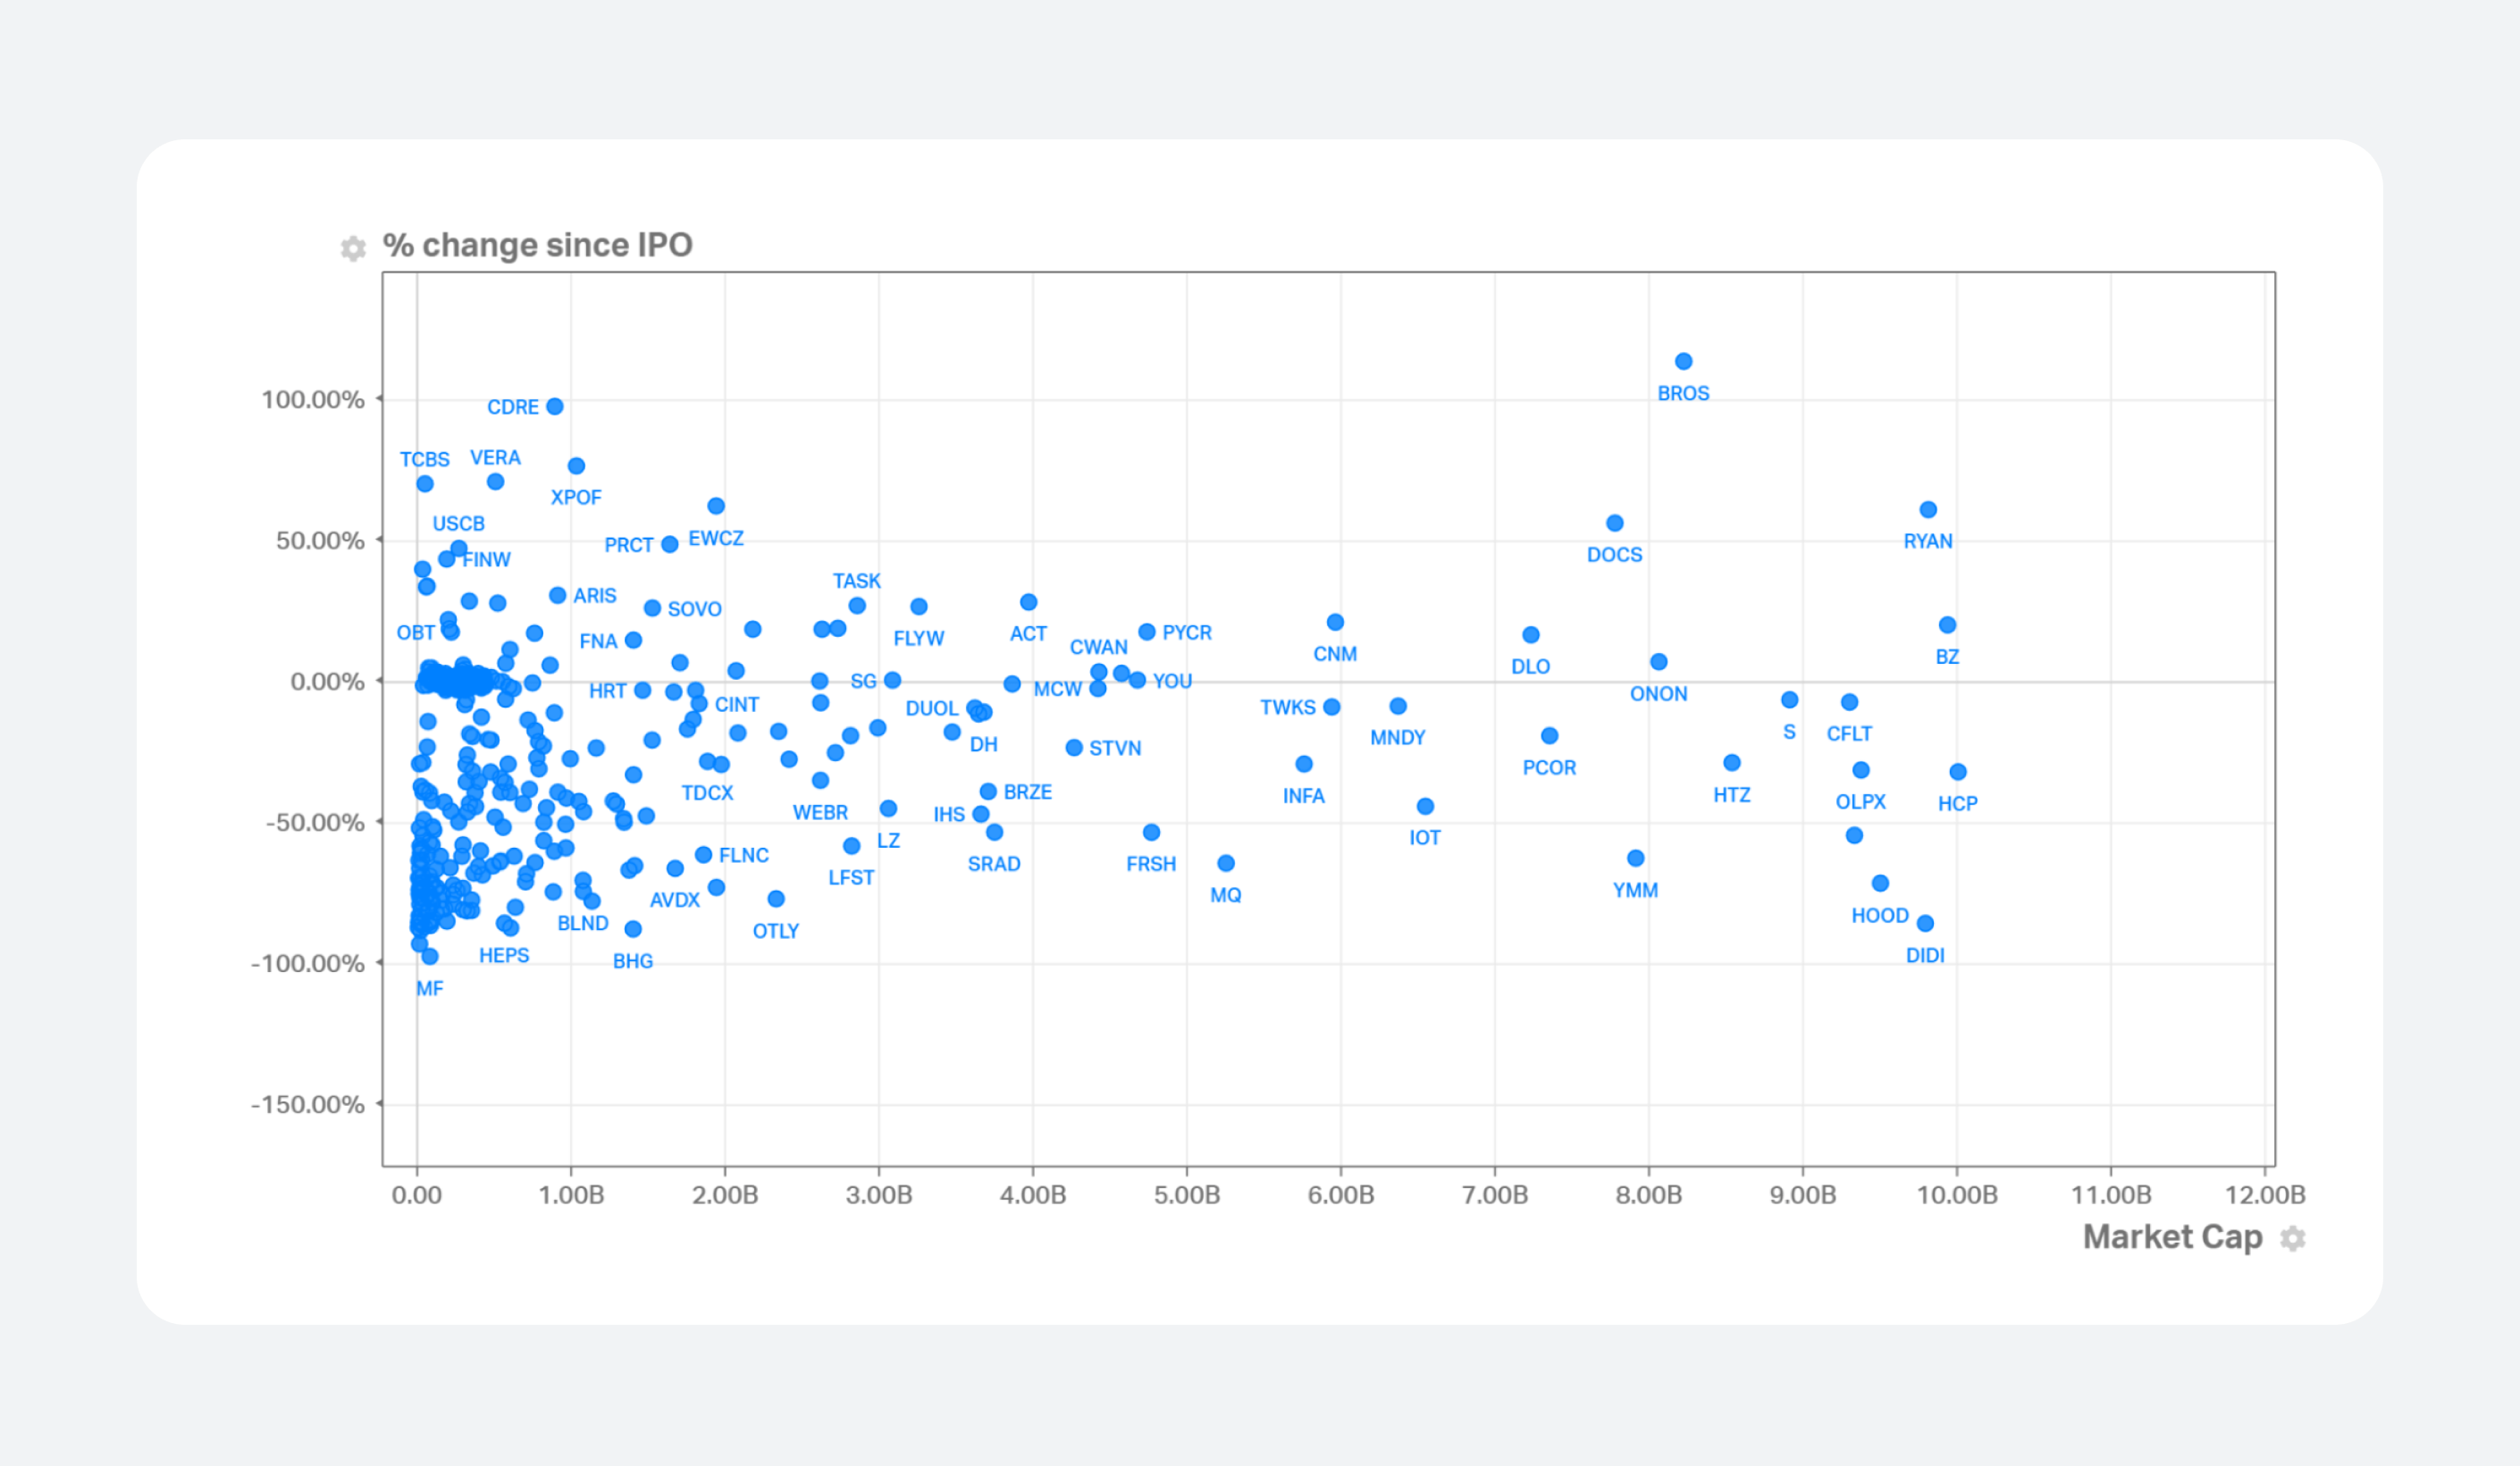Select the CWAN ticker label
Image resolution: width=2520 pixels, height=1466 pixels.
tap(1098, 647)
